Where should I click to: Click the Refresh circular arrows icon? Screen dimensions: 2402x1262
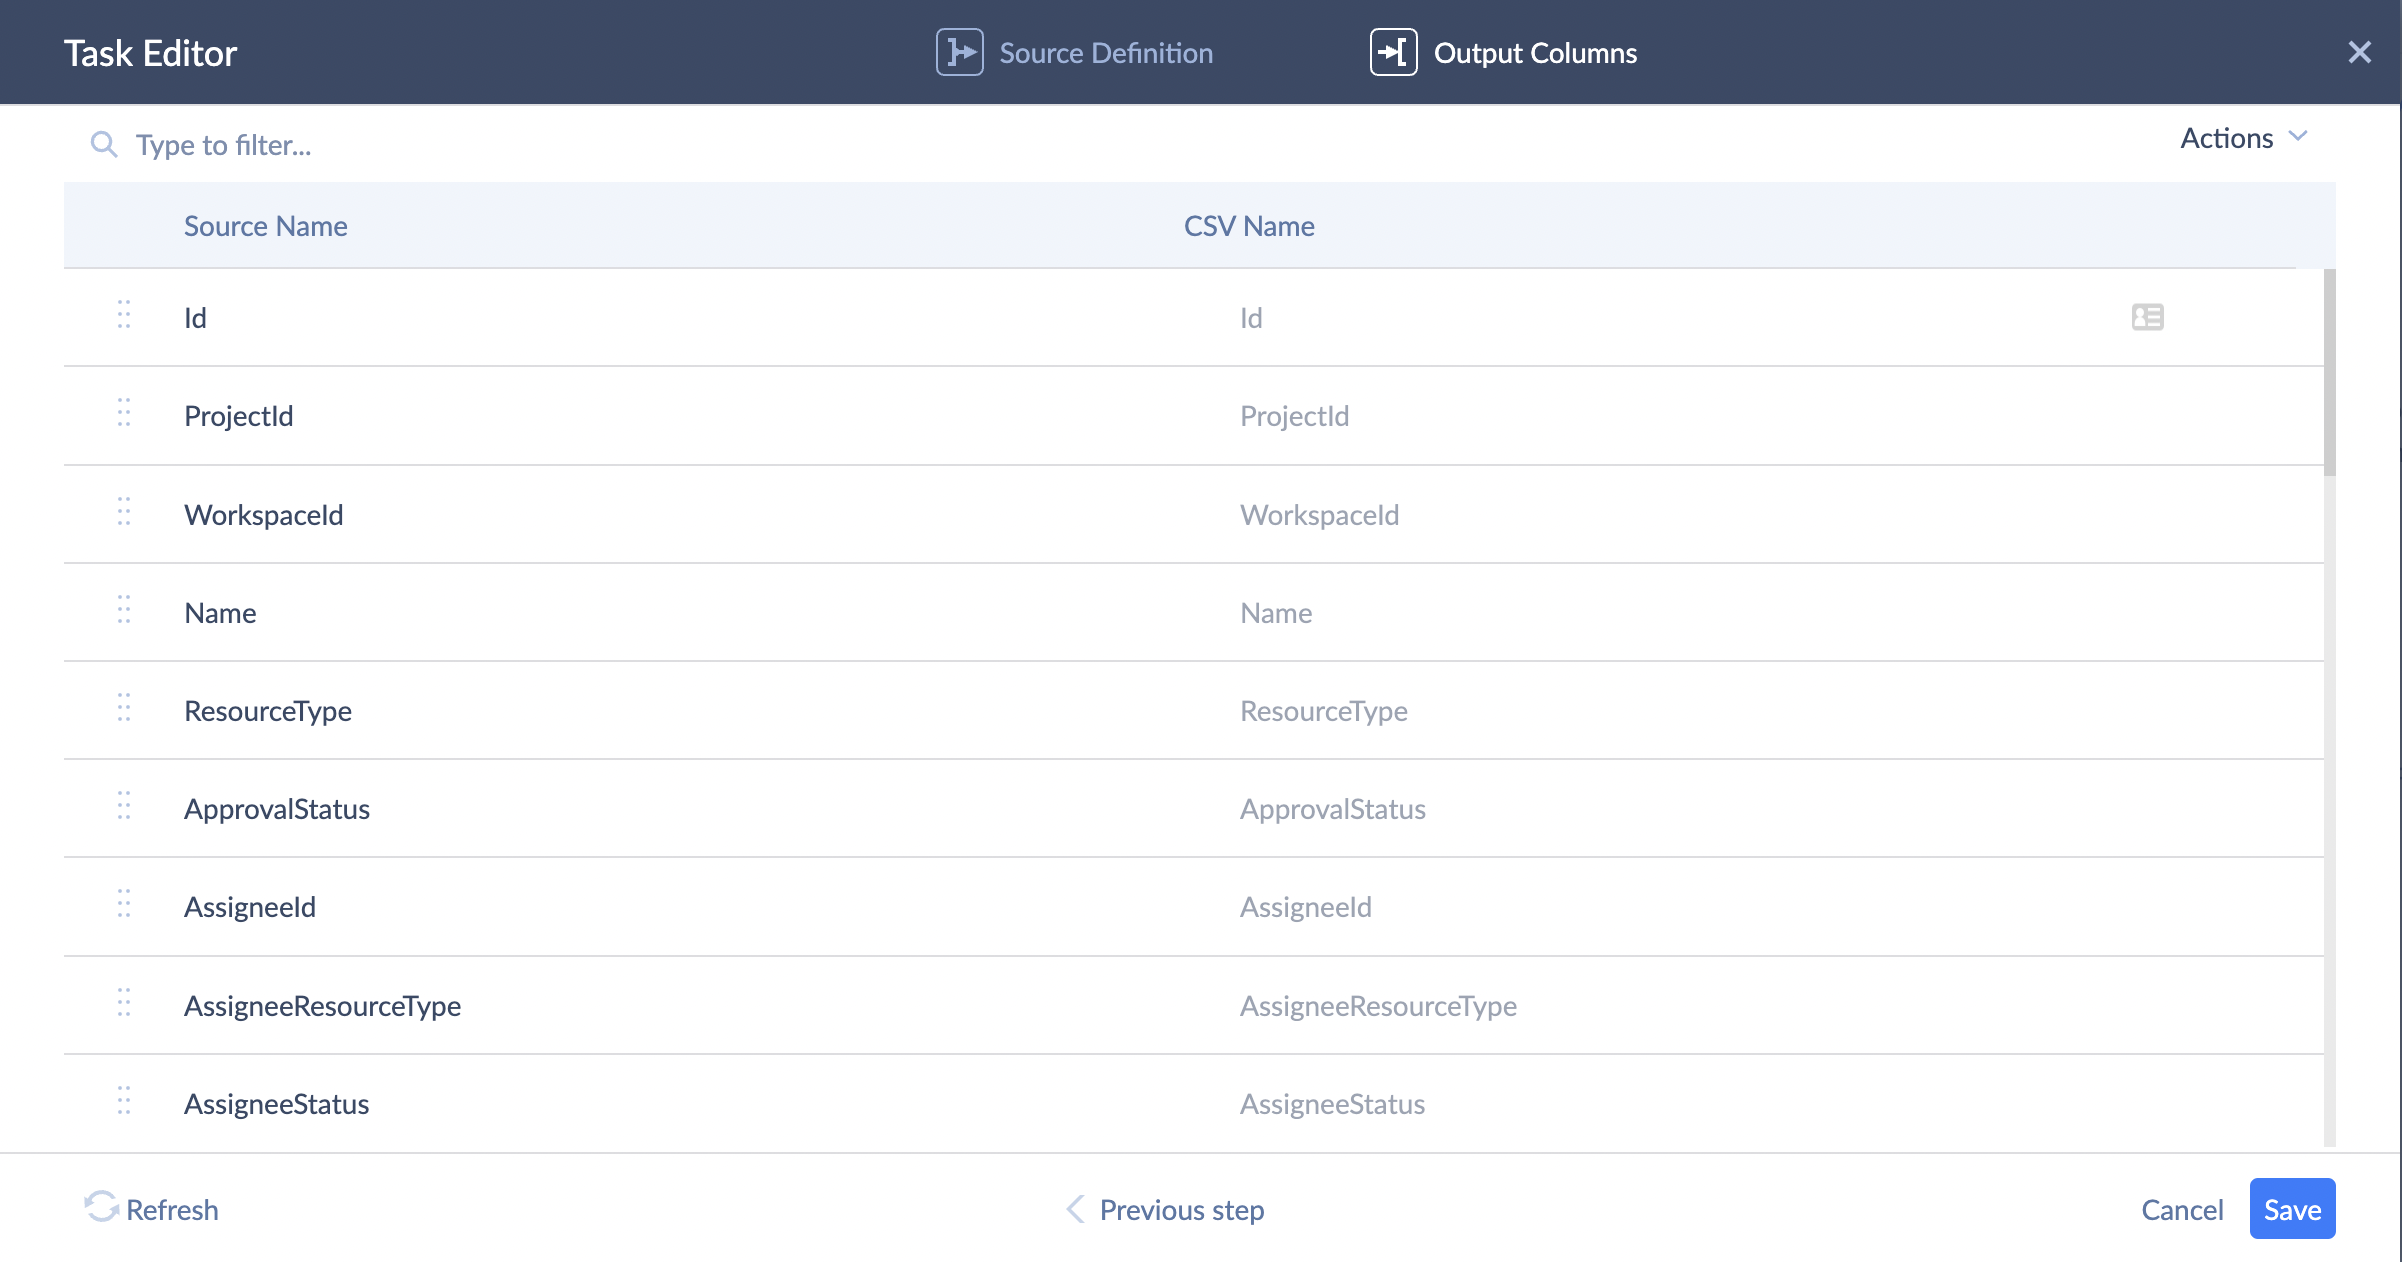(101, 1208)
